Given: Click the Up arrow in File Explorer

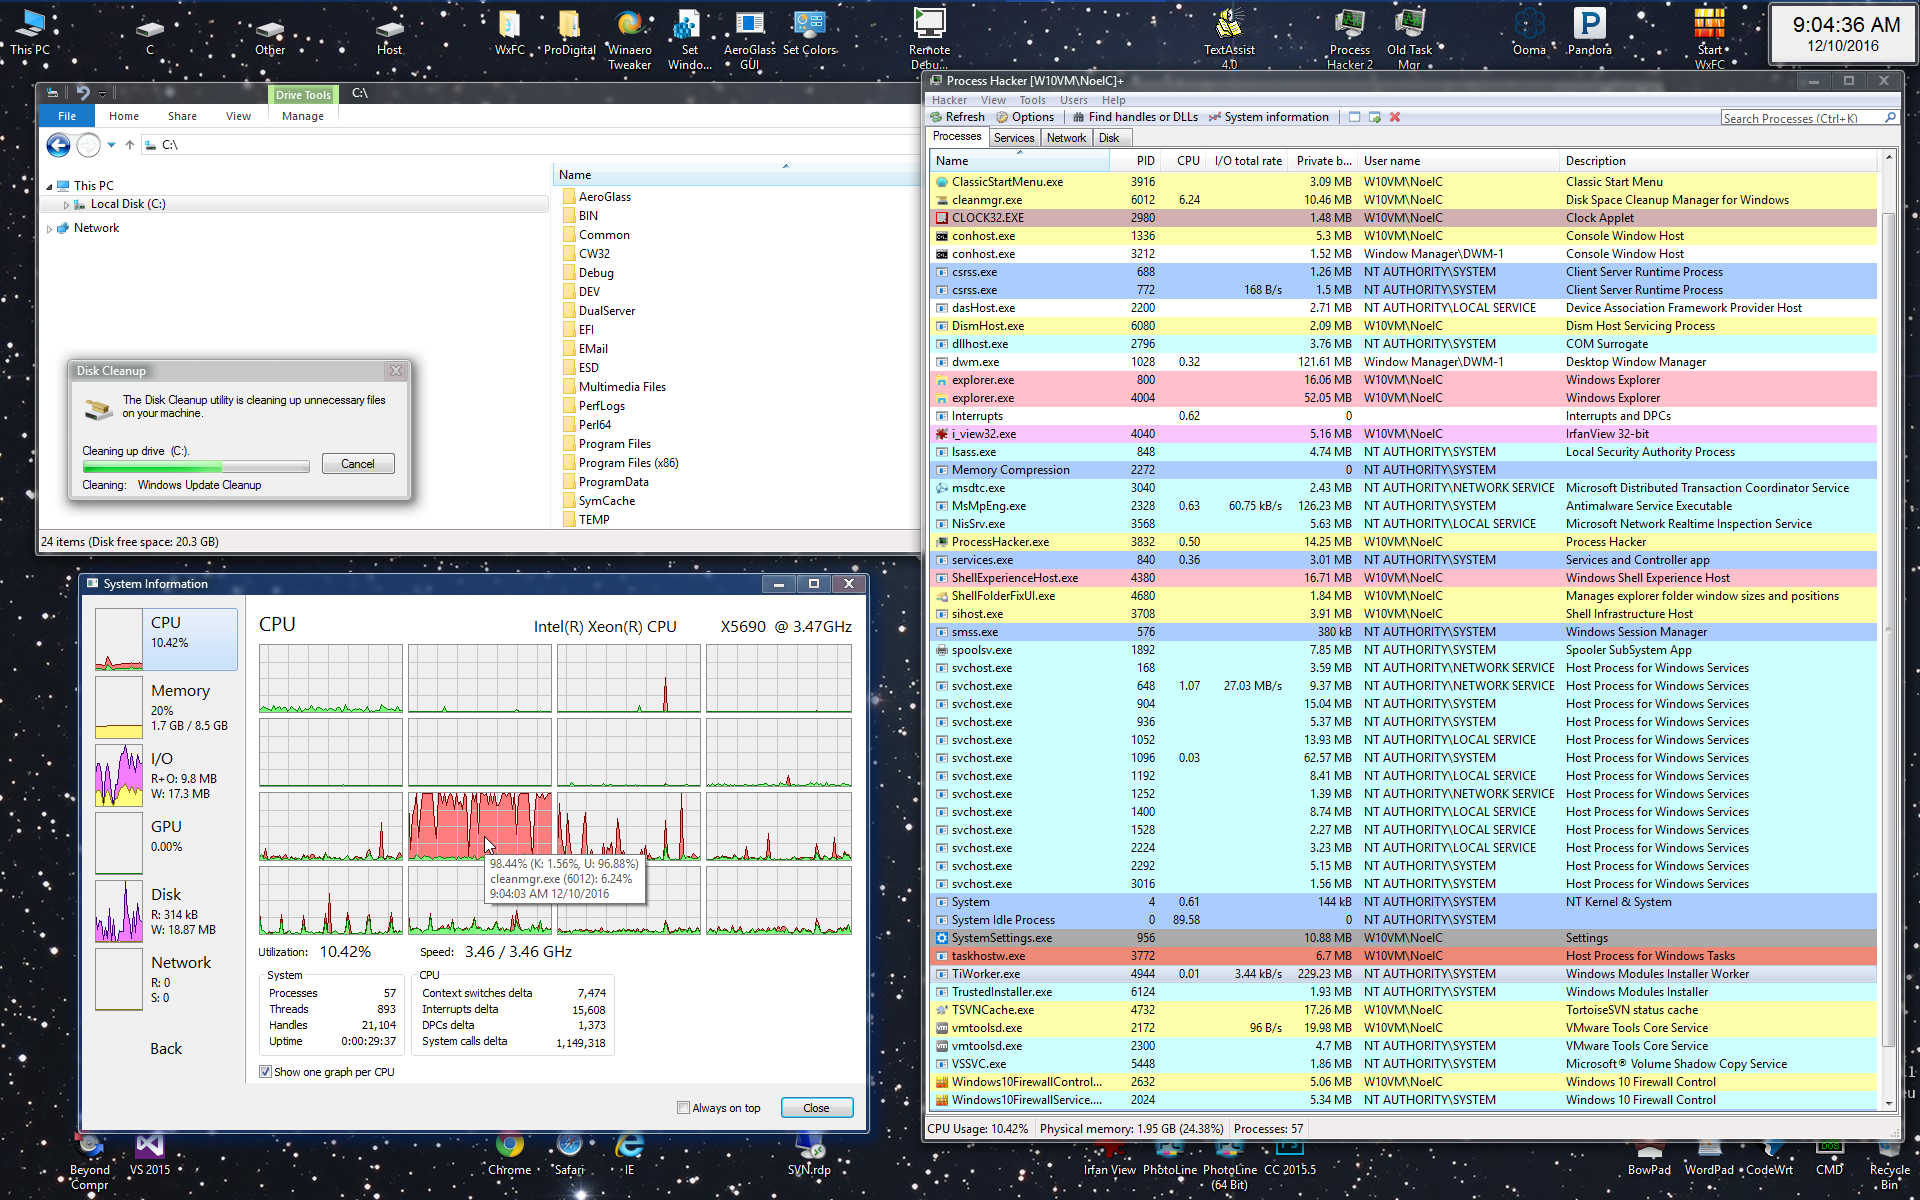Looking at the screenshot, I should (130, 145).
